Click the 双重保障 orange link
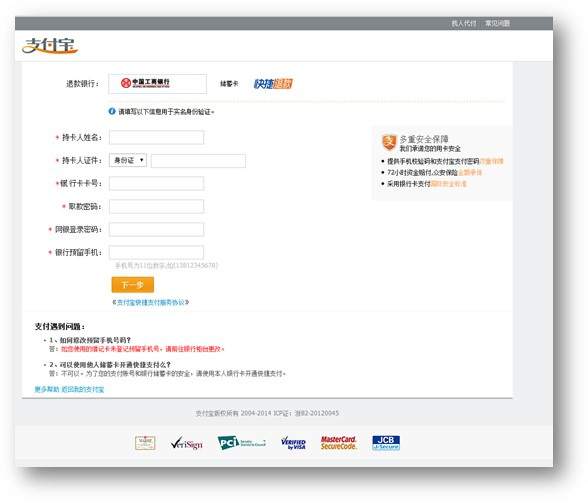The height and width of the screenshot is (503, 588). pyautogui.click(x=491, y=161)
